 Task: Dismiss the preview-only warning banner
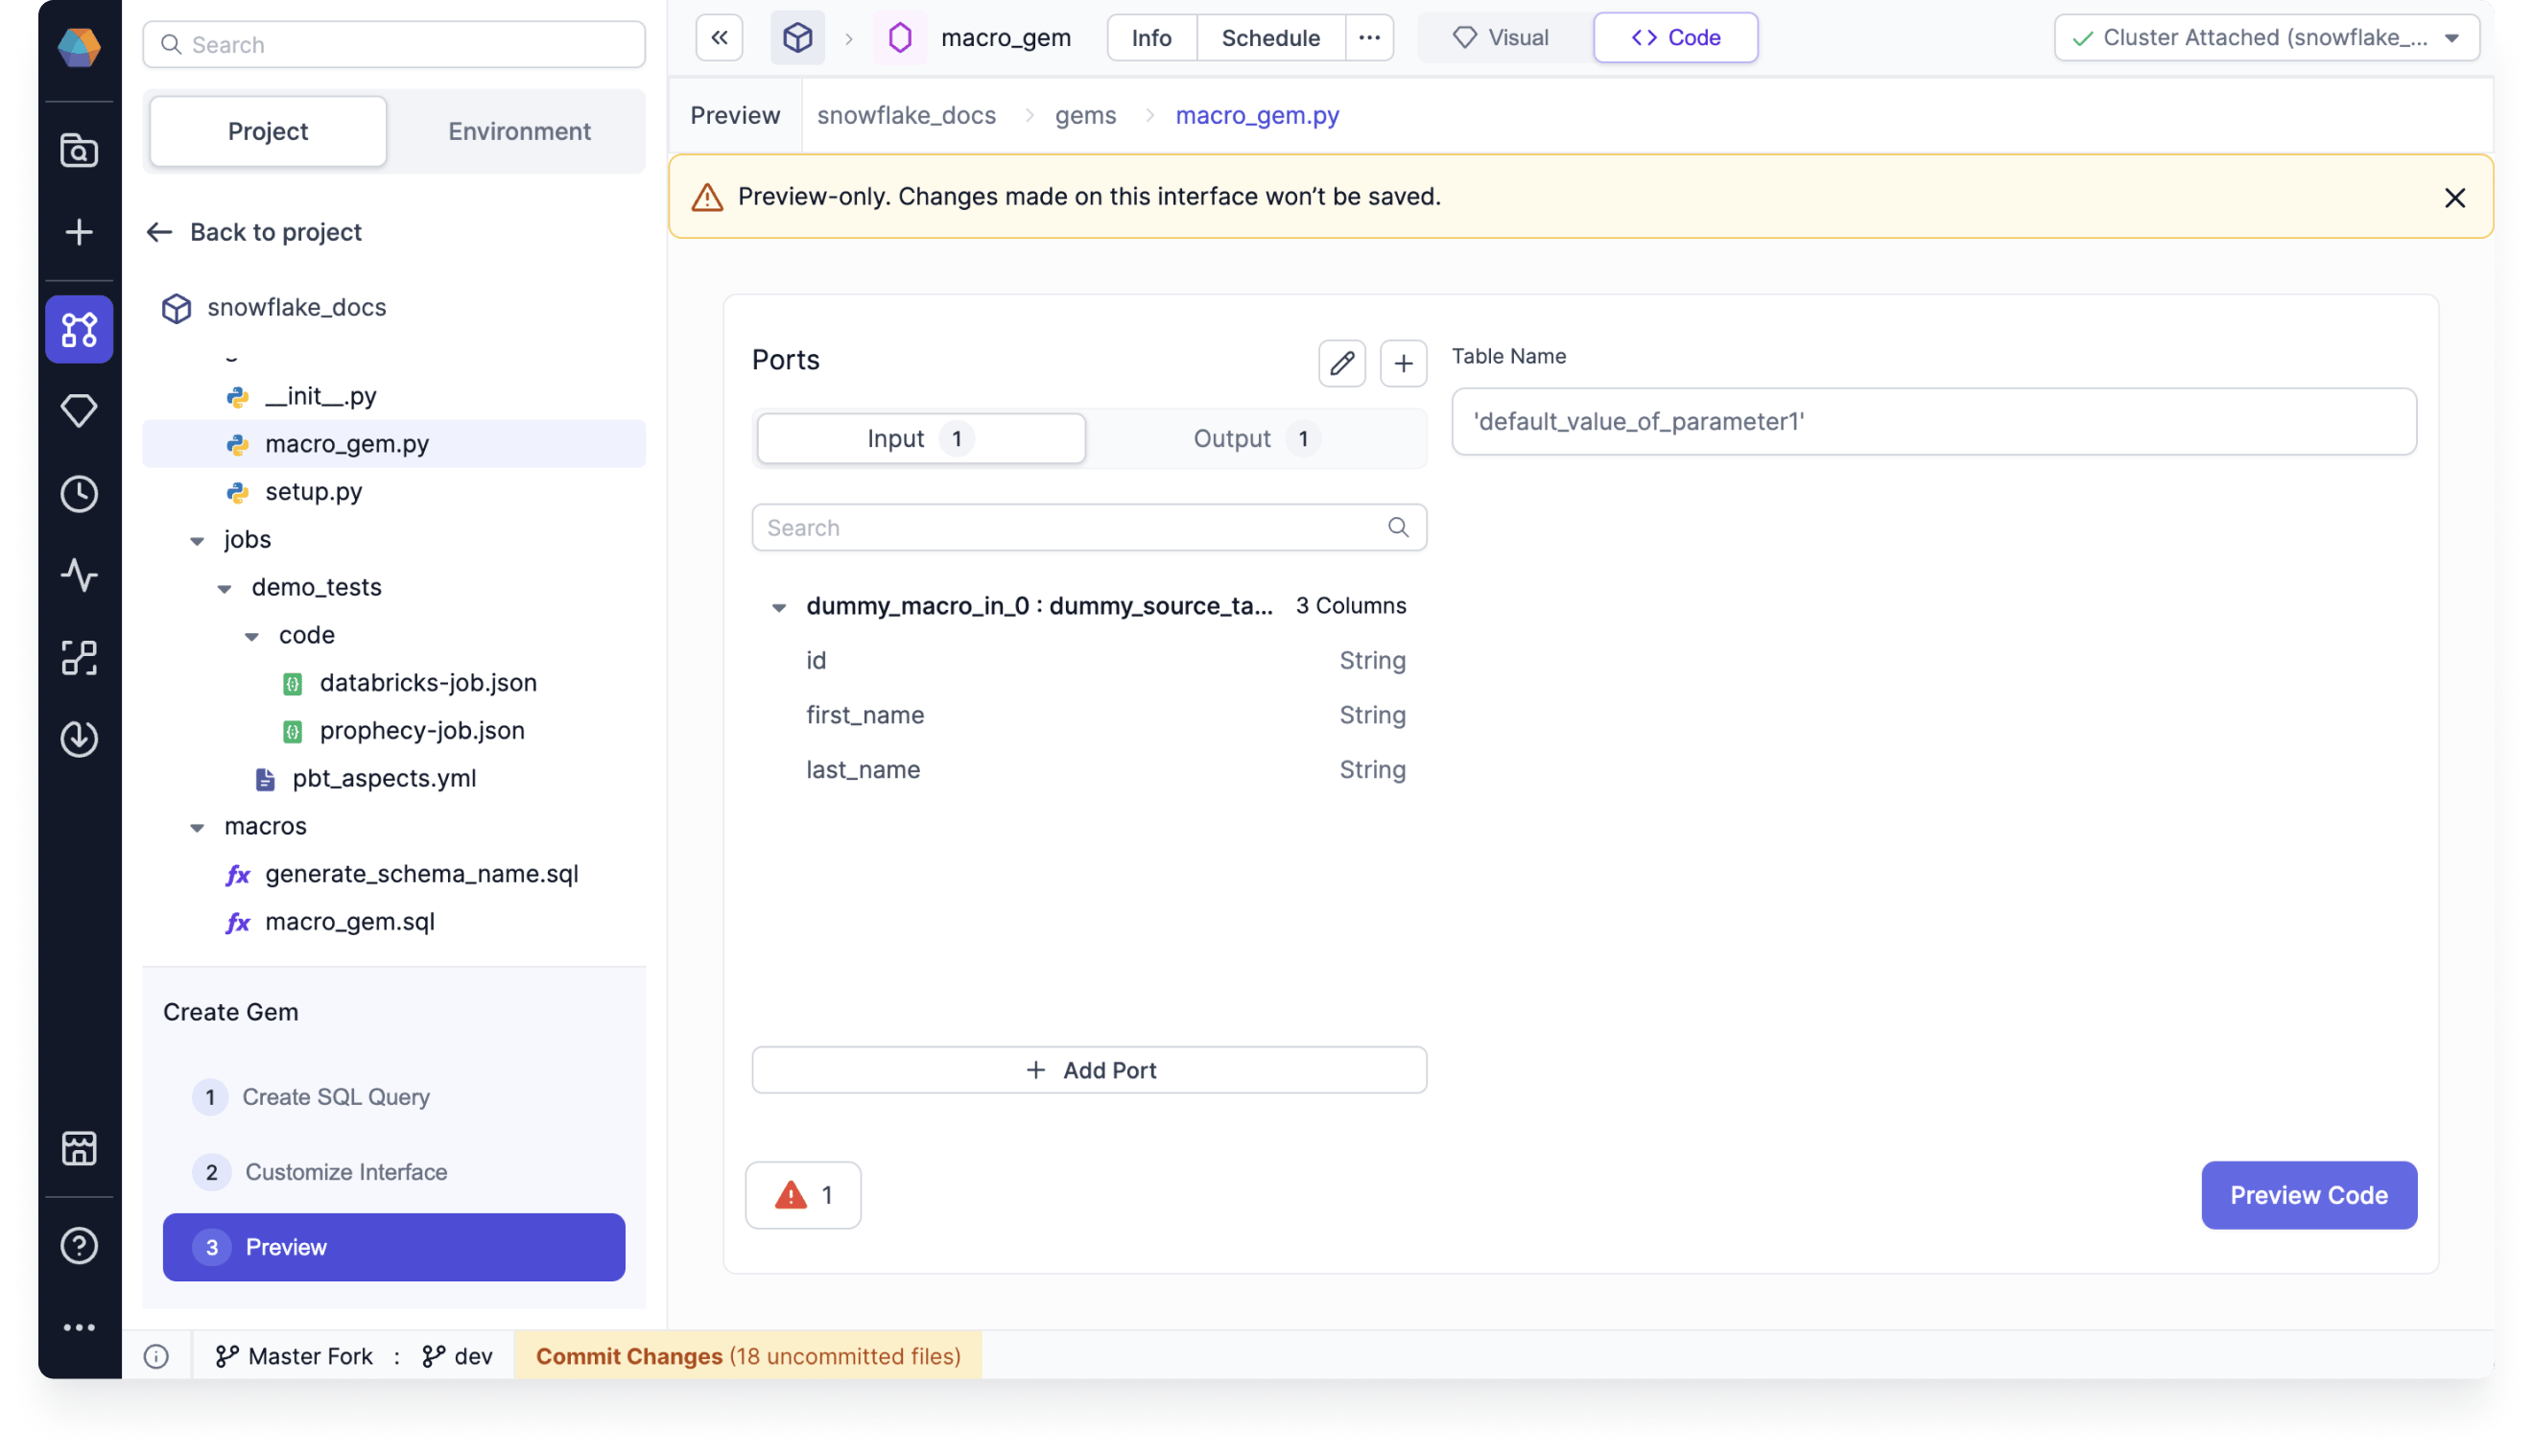pyautogui.click(x=2454, y=197)
